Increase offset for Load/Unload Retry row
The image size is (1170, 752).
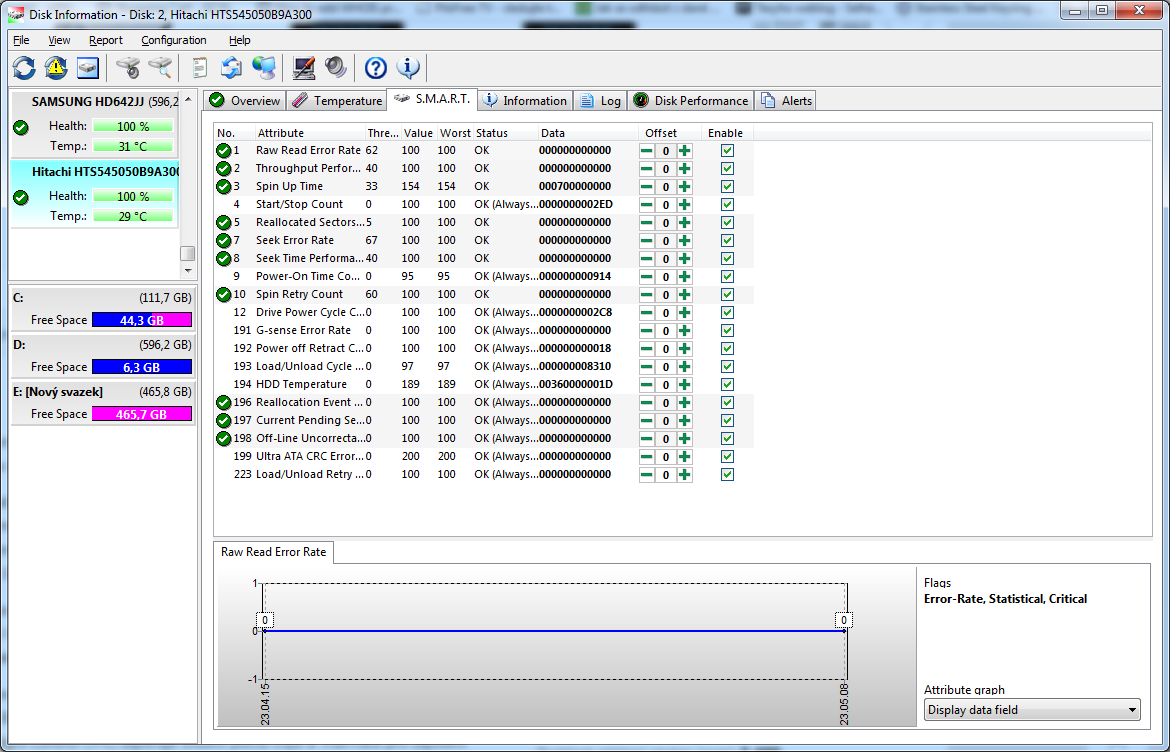[x=684, y=474]
